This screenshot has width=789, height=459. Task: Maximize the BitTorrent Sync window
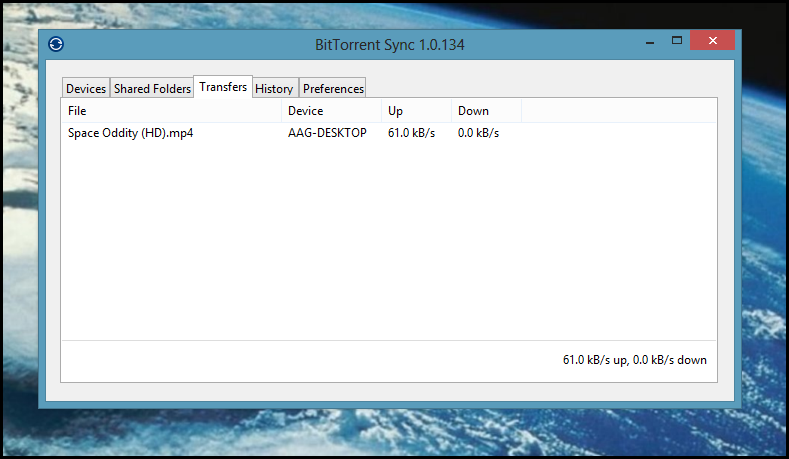[677, 40]
